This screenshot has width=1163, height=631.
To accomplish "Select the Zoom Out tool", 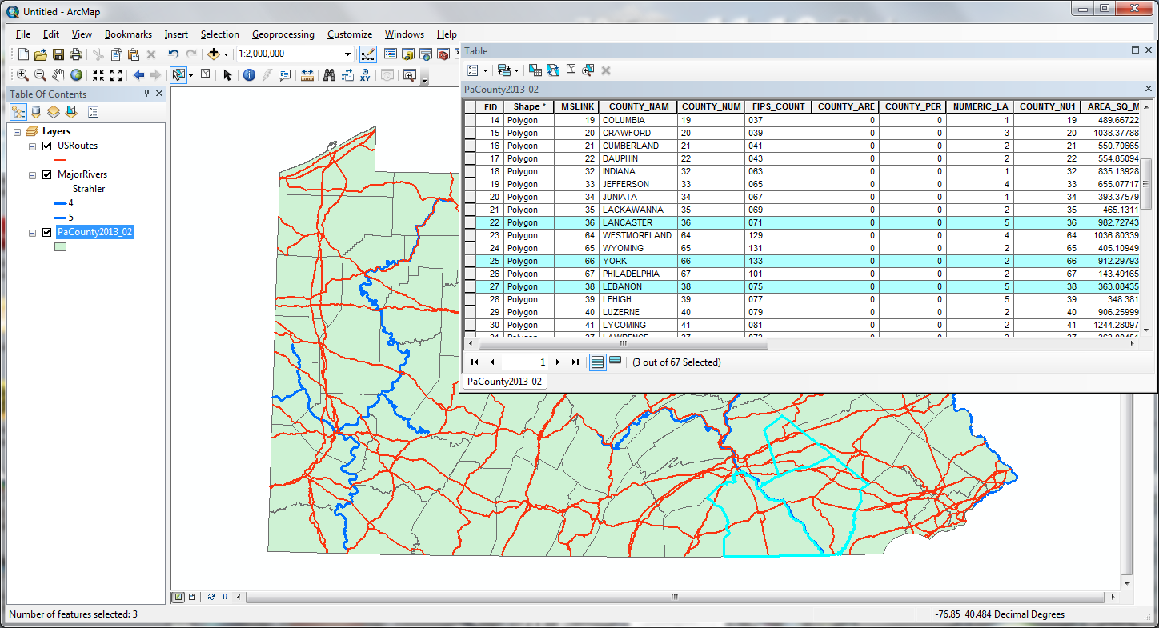I will point(40,76).
